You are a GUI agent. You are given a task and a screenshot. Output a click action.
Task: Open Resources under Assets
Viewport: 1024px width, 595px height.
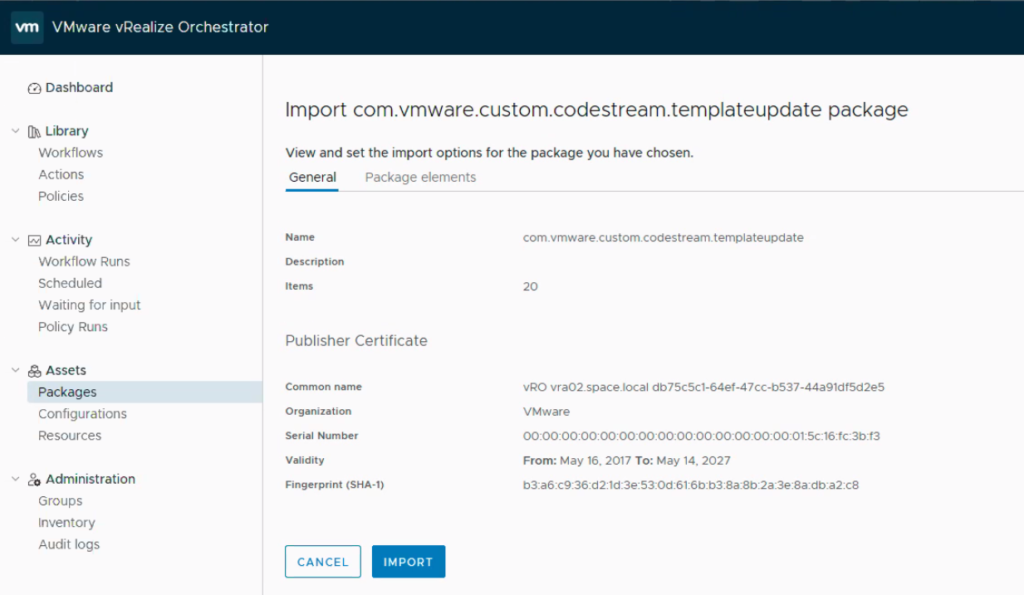[x=69, y=436]
